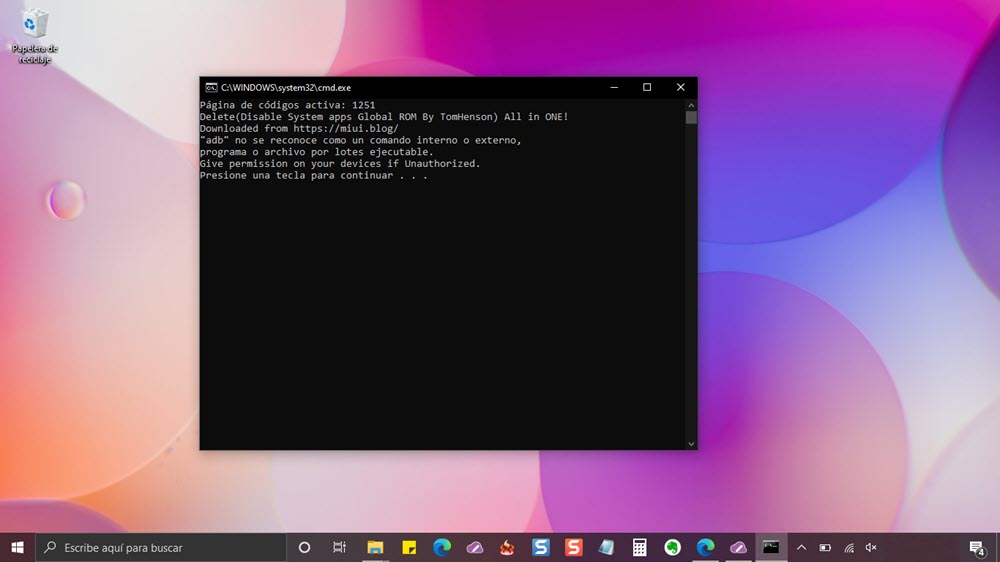
Task: Open Calculator from the taskbar
Action: pyautogui.click(x=639, y=547)
